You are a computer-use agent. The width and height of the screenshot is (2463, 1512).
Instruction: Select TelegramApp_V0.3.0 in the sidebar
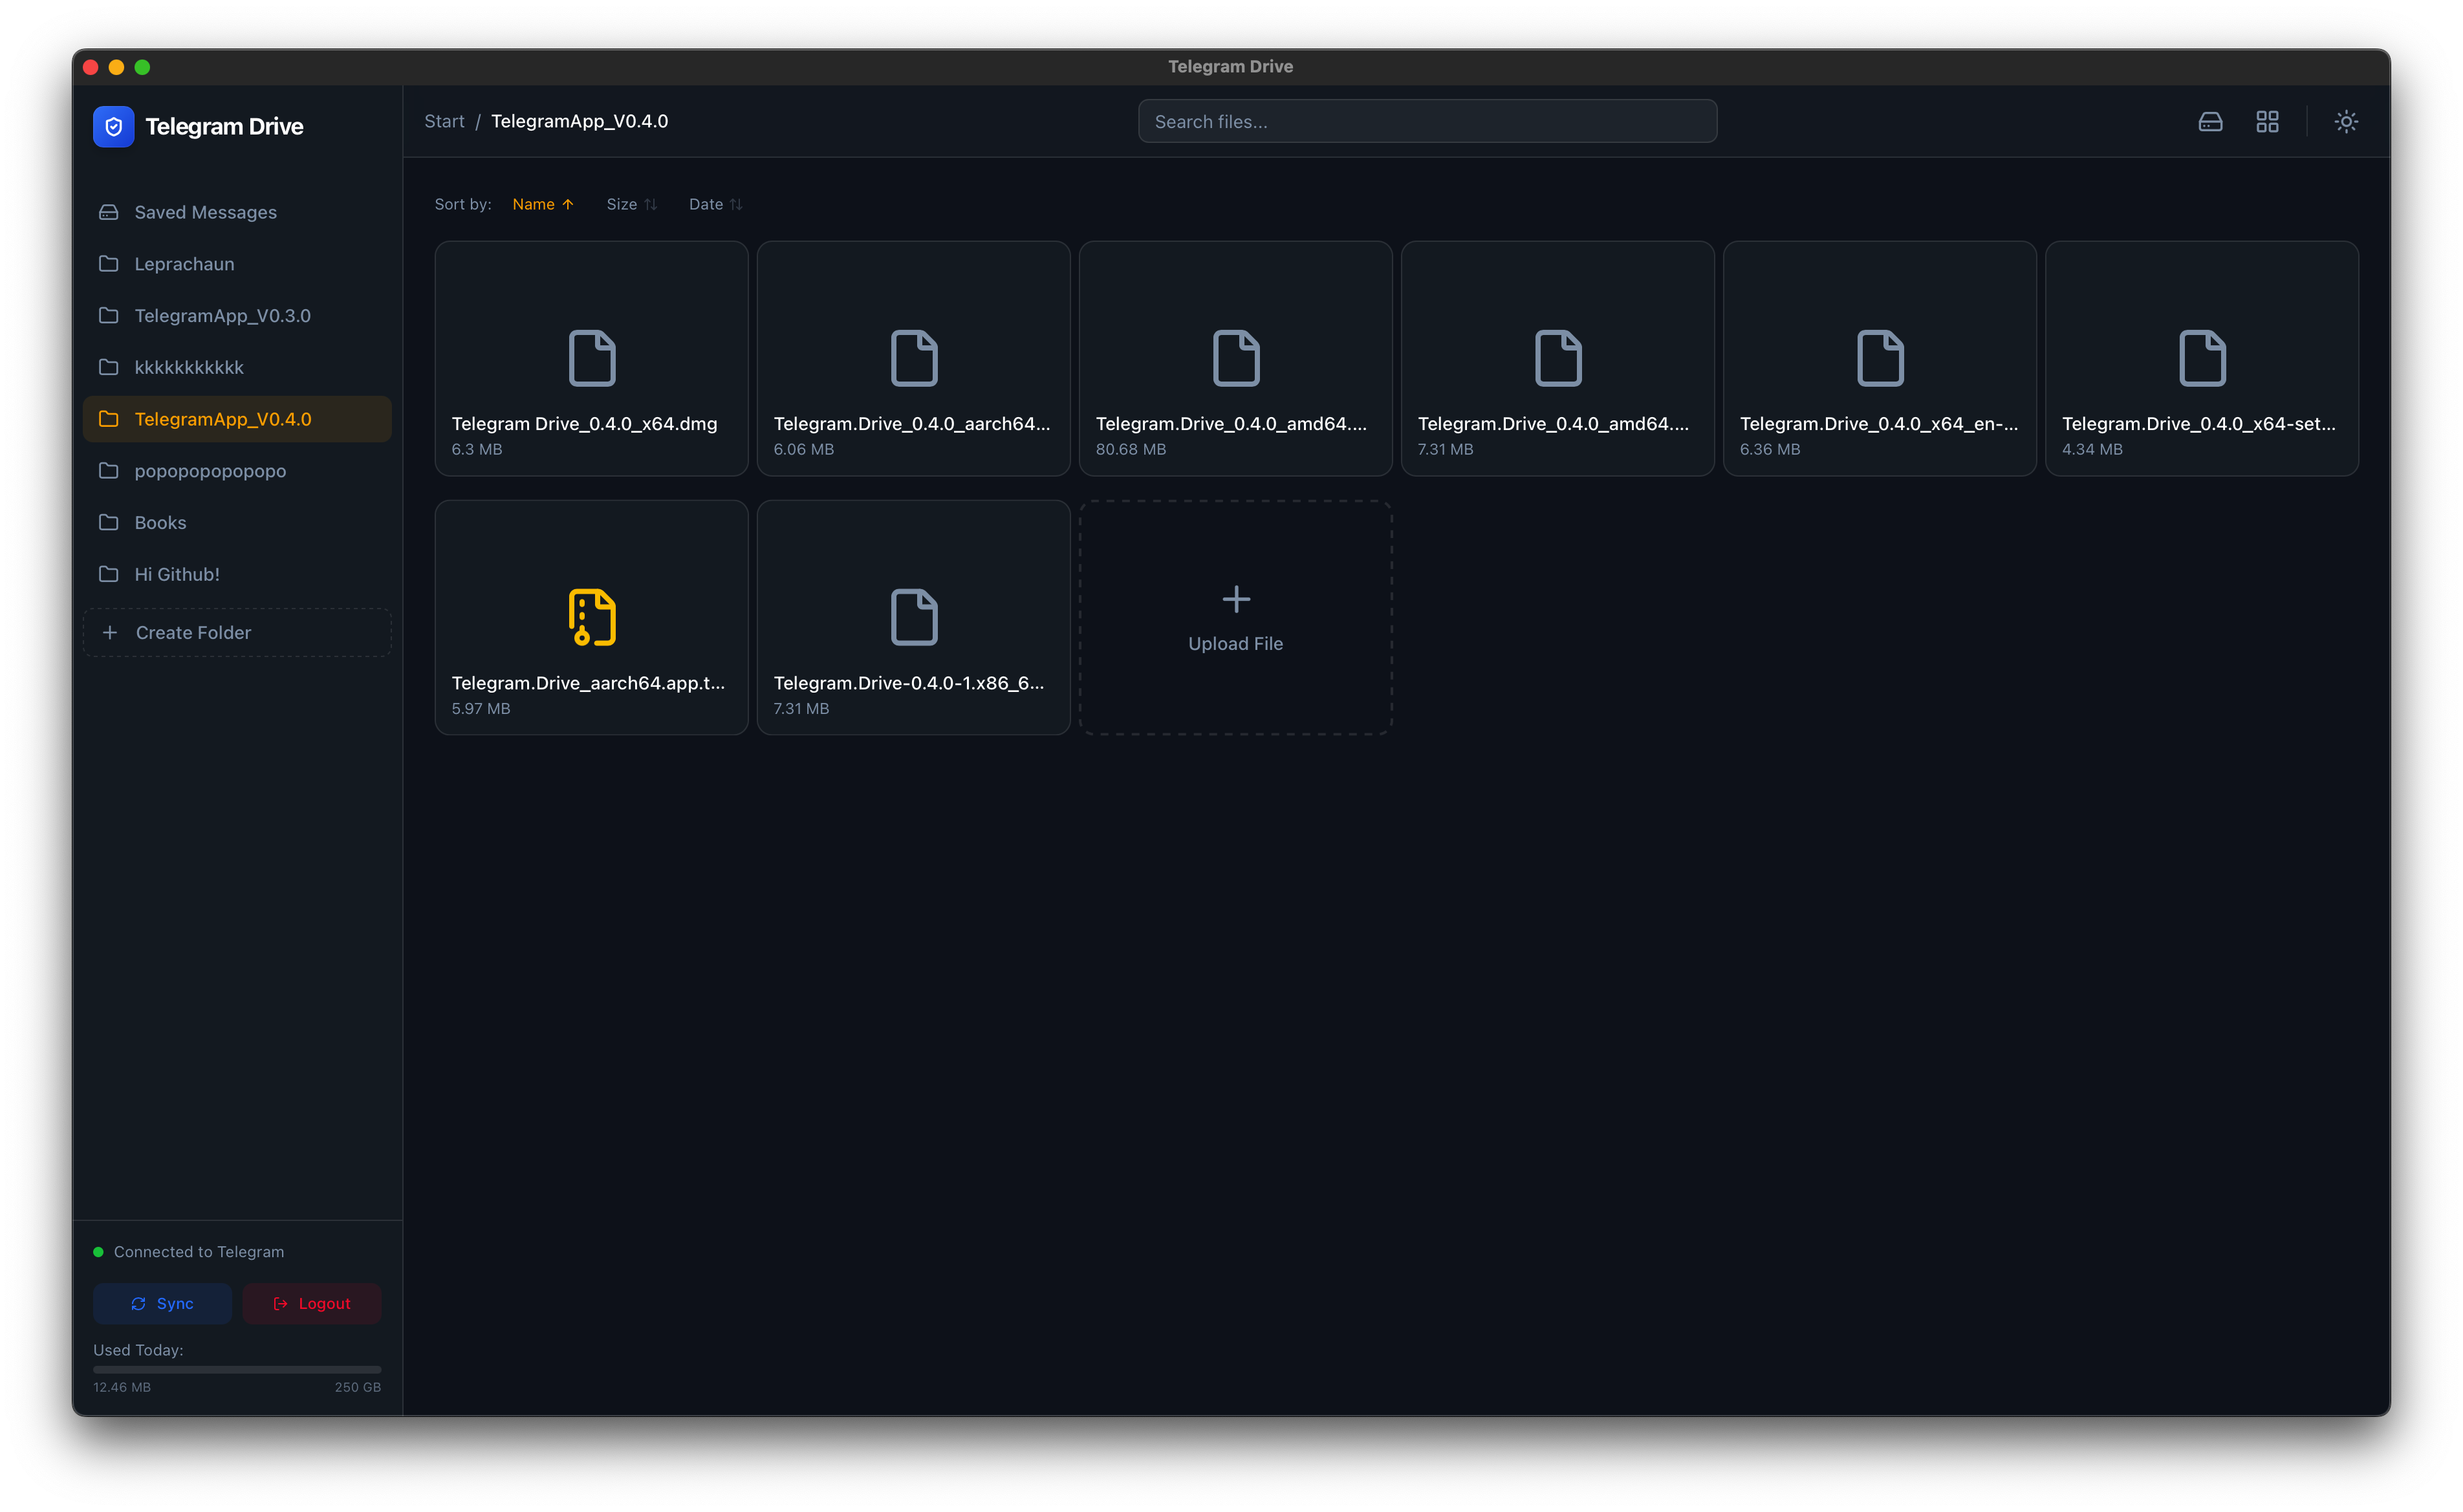pyautogui.click(x=221, y=315)
